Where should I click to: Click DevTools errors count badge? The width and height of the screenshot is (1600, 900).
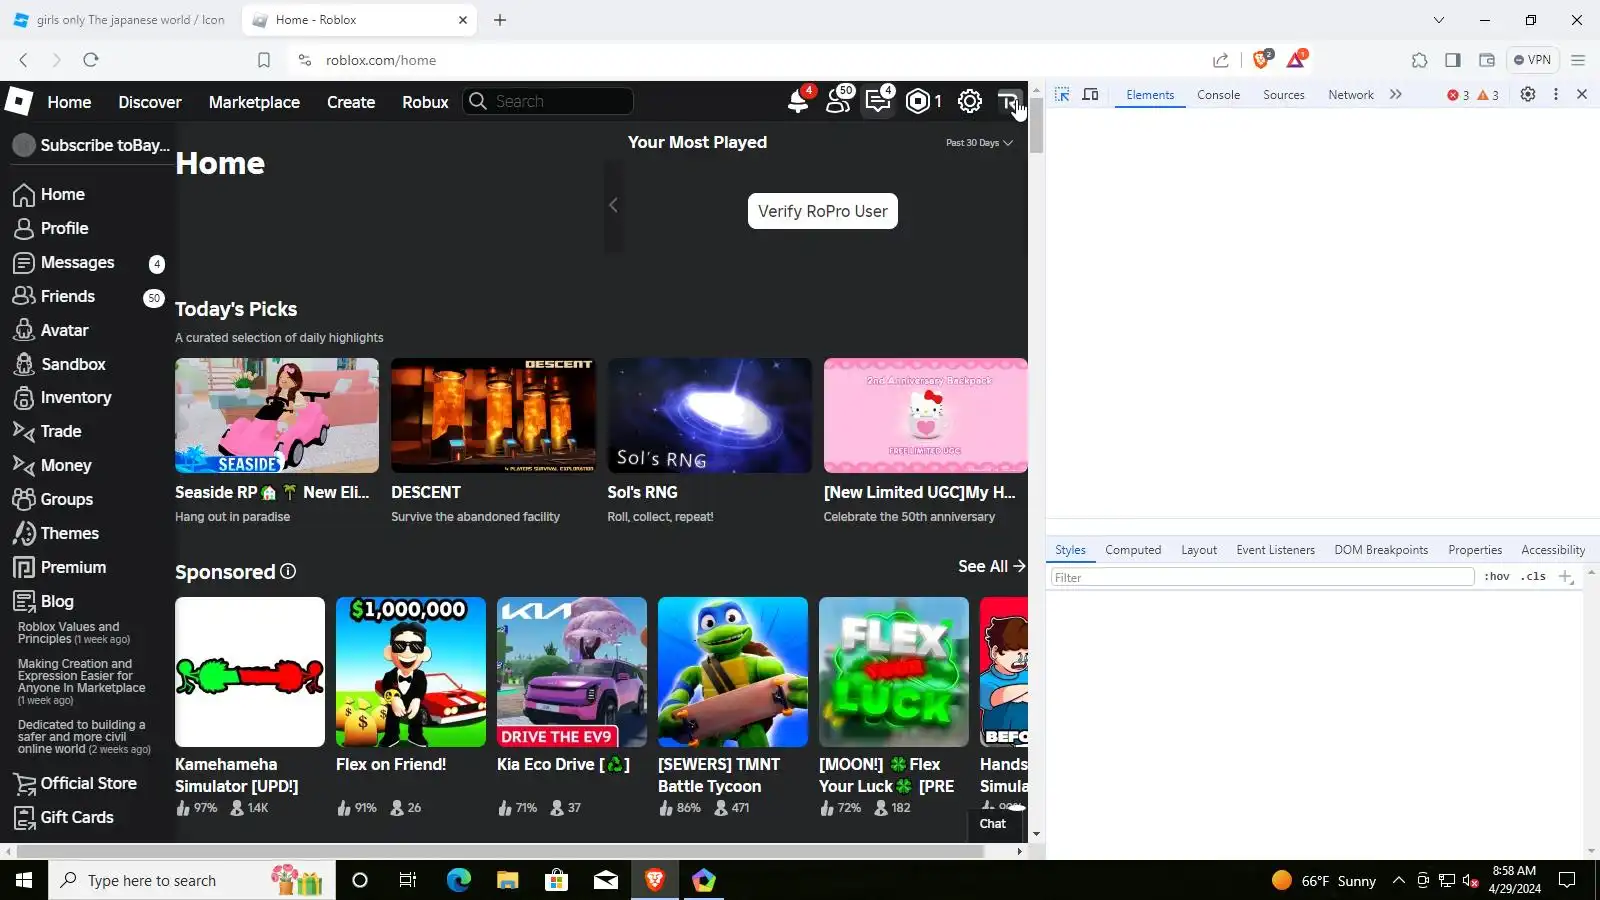(x=1459, y=95)
